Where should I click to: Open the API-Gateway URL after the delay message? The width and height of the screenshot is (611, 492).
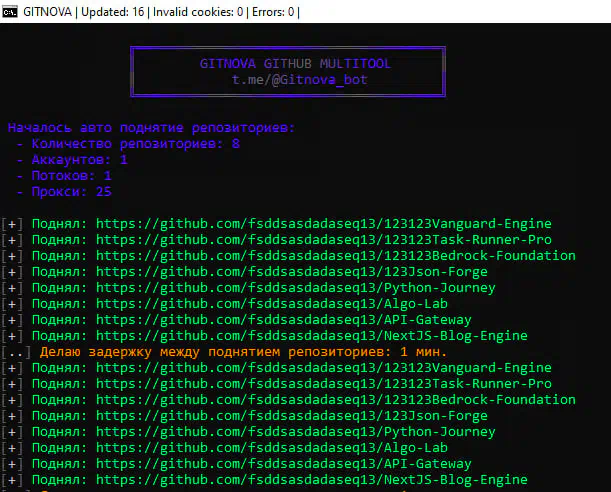click(284, 464)
